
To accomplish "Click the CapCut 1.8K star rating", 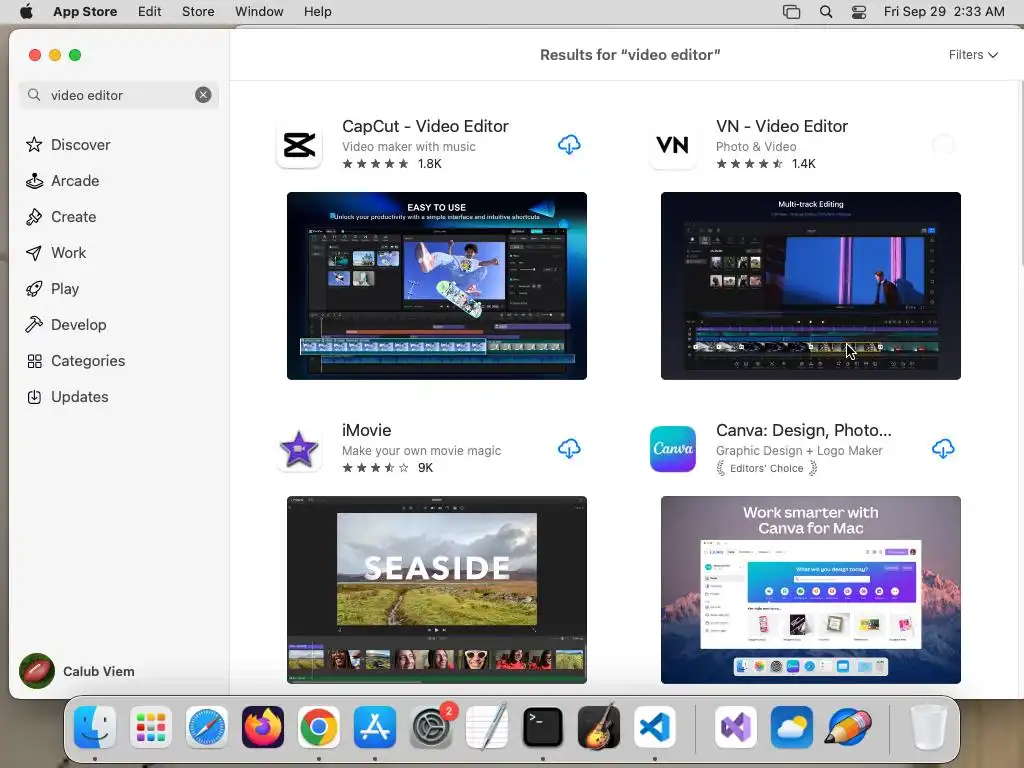I will point(392,164).
